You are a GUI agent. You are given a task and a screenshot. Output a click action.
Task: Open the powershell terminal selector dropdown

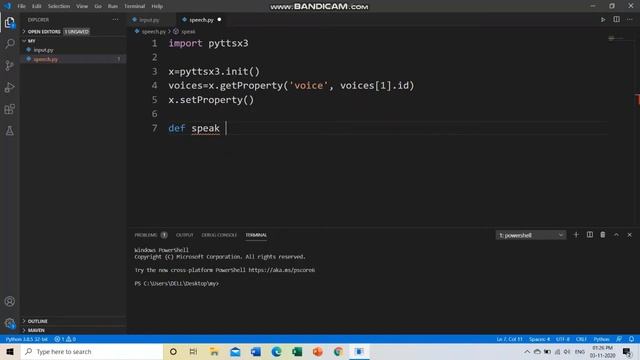tap(531, 235)
